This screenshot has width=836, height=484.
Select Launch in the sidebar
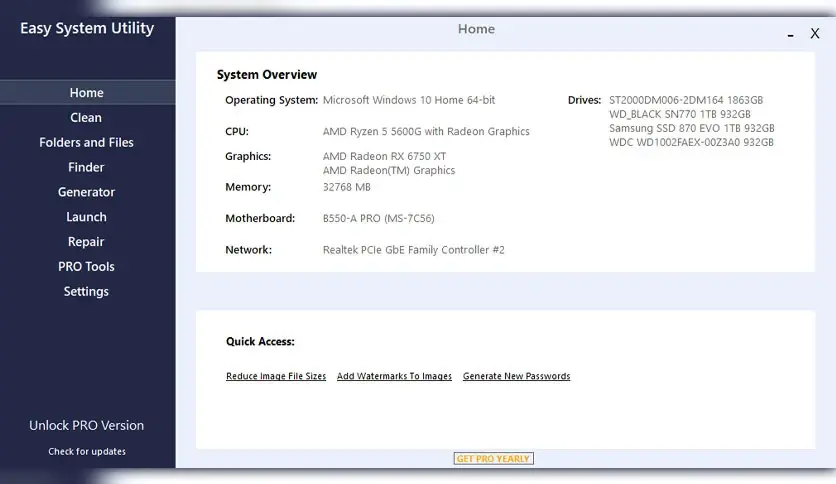point(86,217)
